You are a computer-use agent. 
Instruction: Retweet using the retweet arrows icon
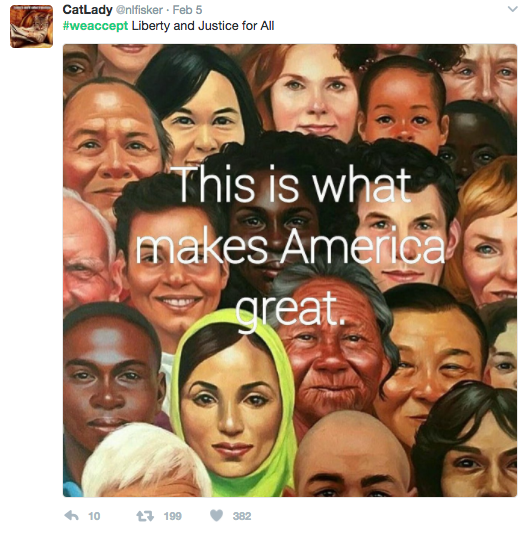[145, 516]
